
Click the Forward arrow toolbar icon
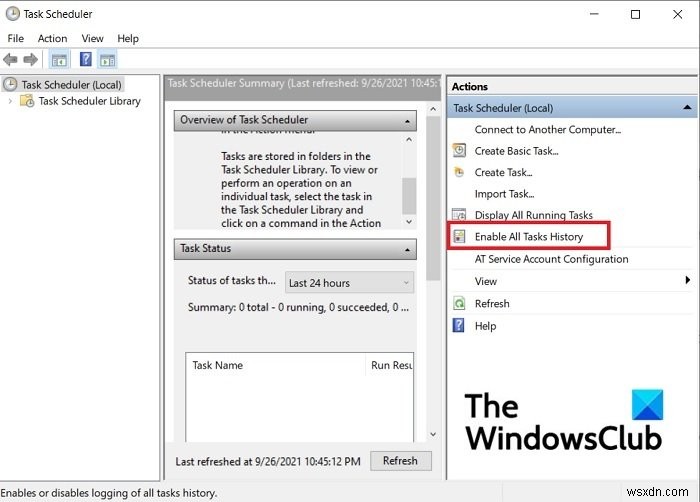(x=30, y=59)
